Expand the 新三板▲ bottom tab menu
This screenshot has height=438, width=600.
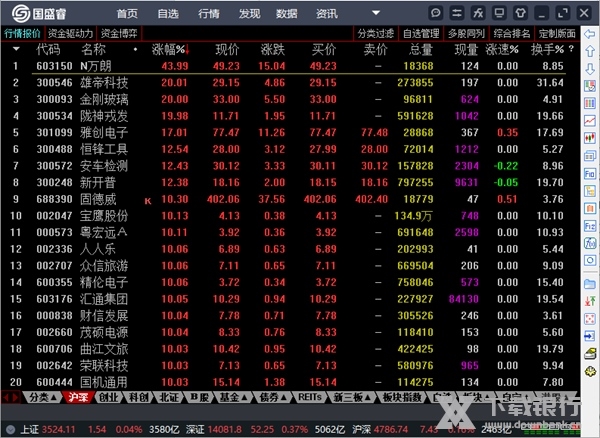tap(352, 397)
